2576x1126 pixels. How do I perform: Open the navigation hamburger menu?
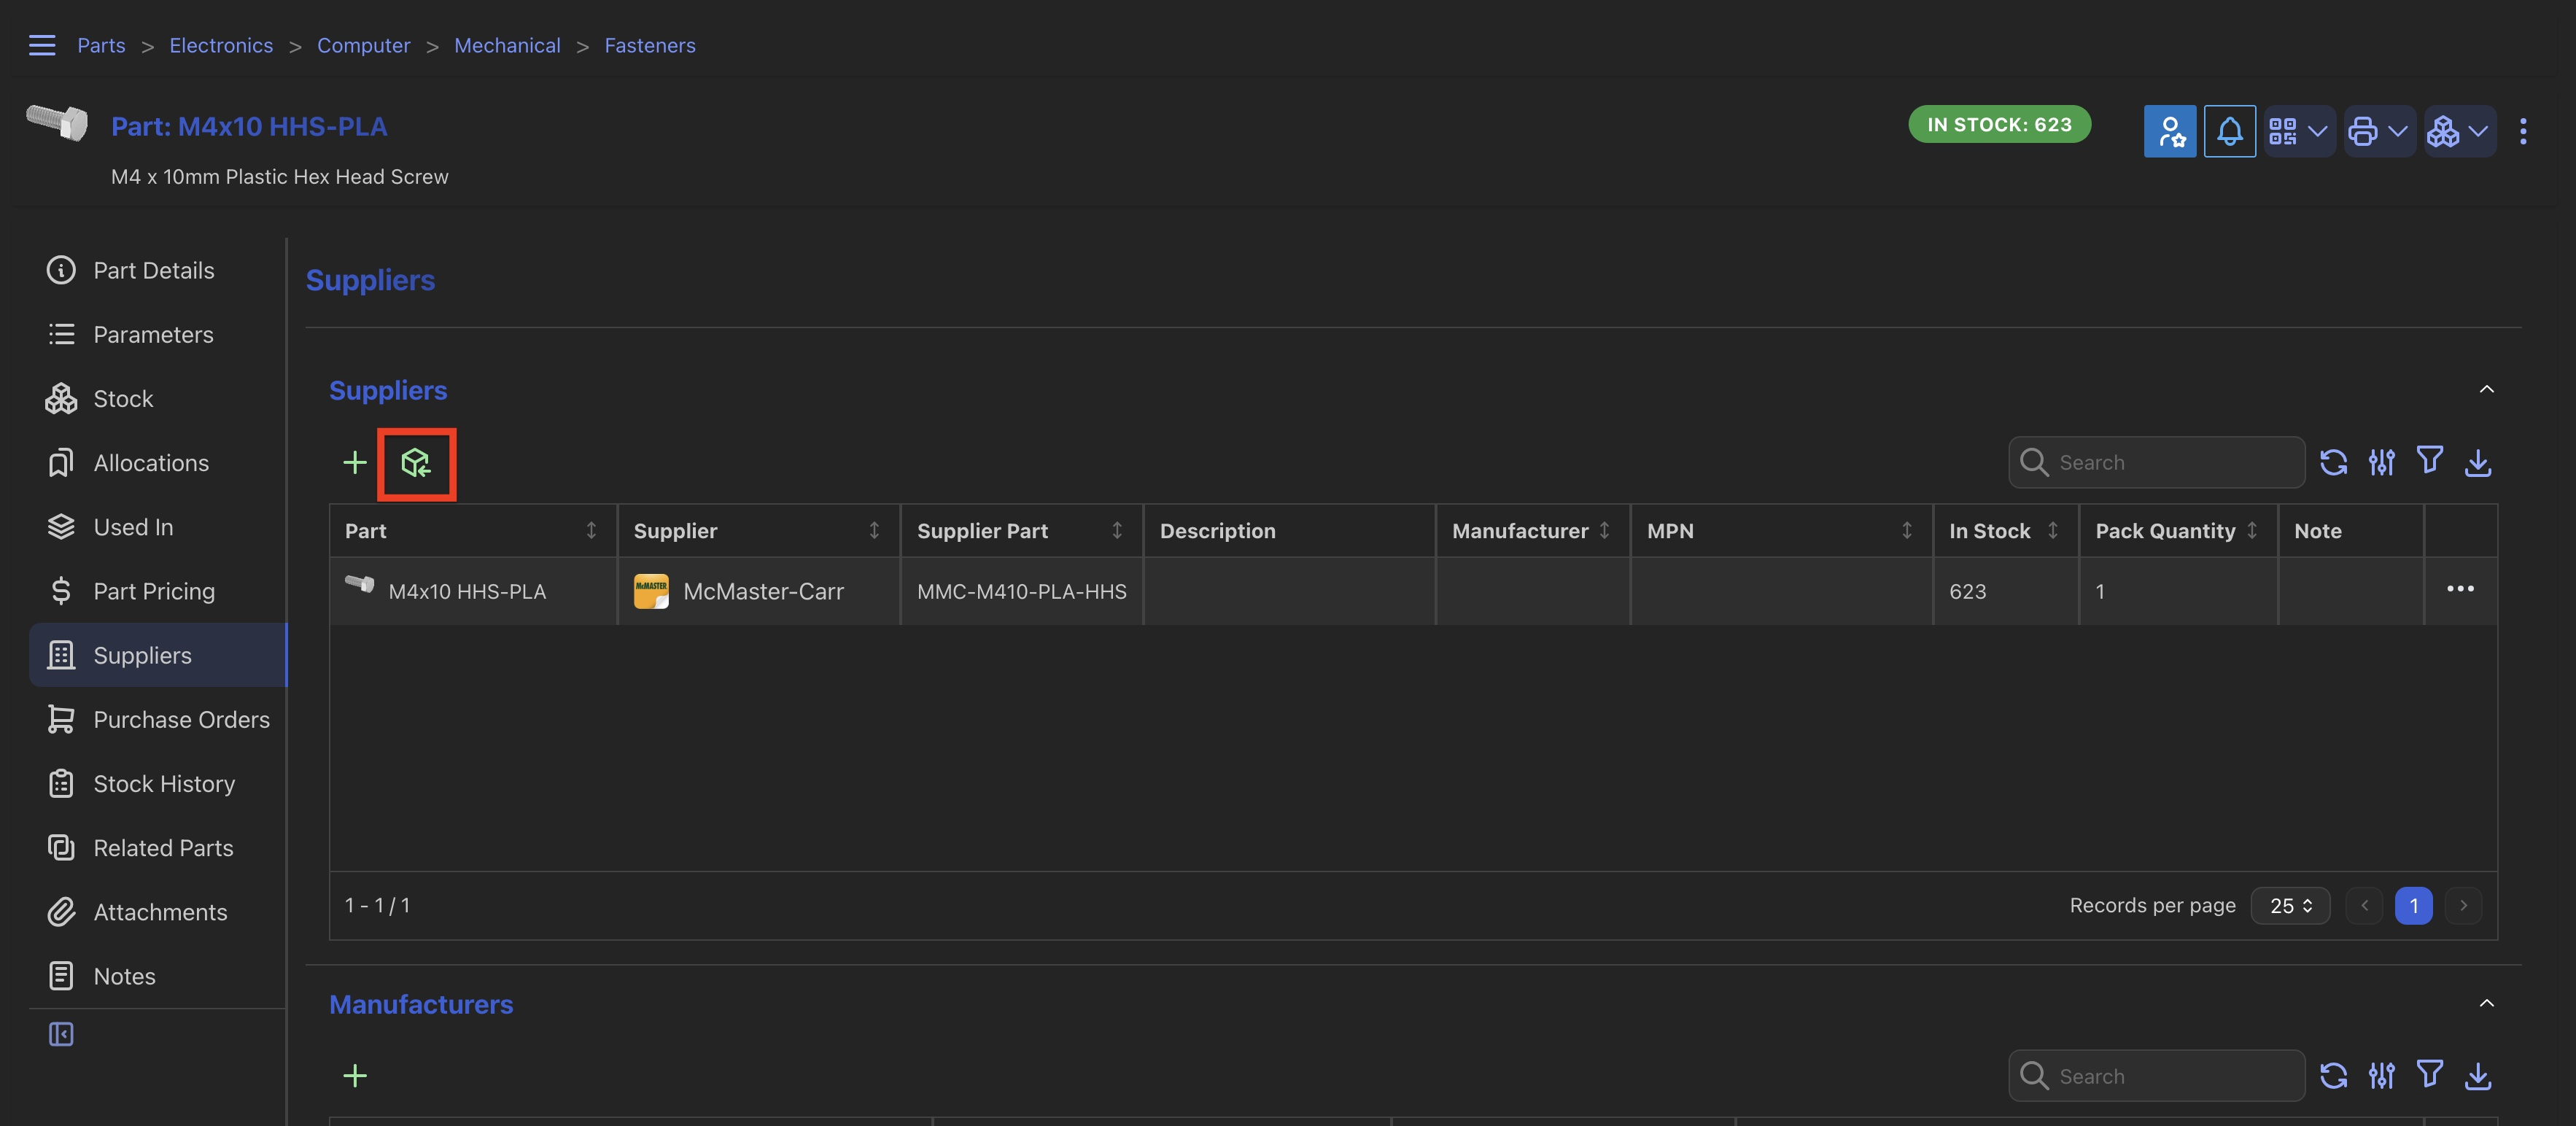[x=42, y=45]
